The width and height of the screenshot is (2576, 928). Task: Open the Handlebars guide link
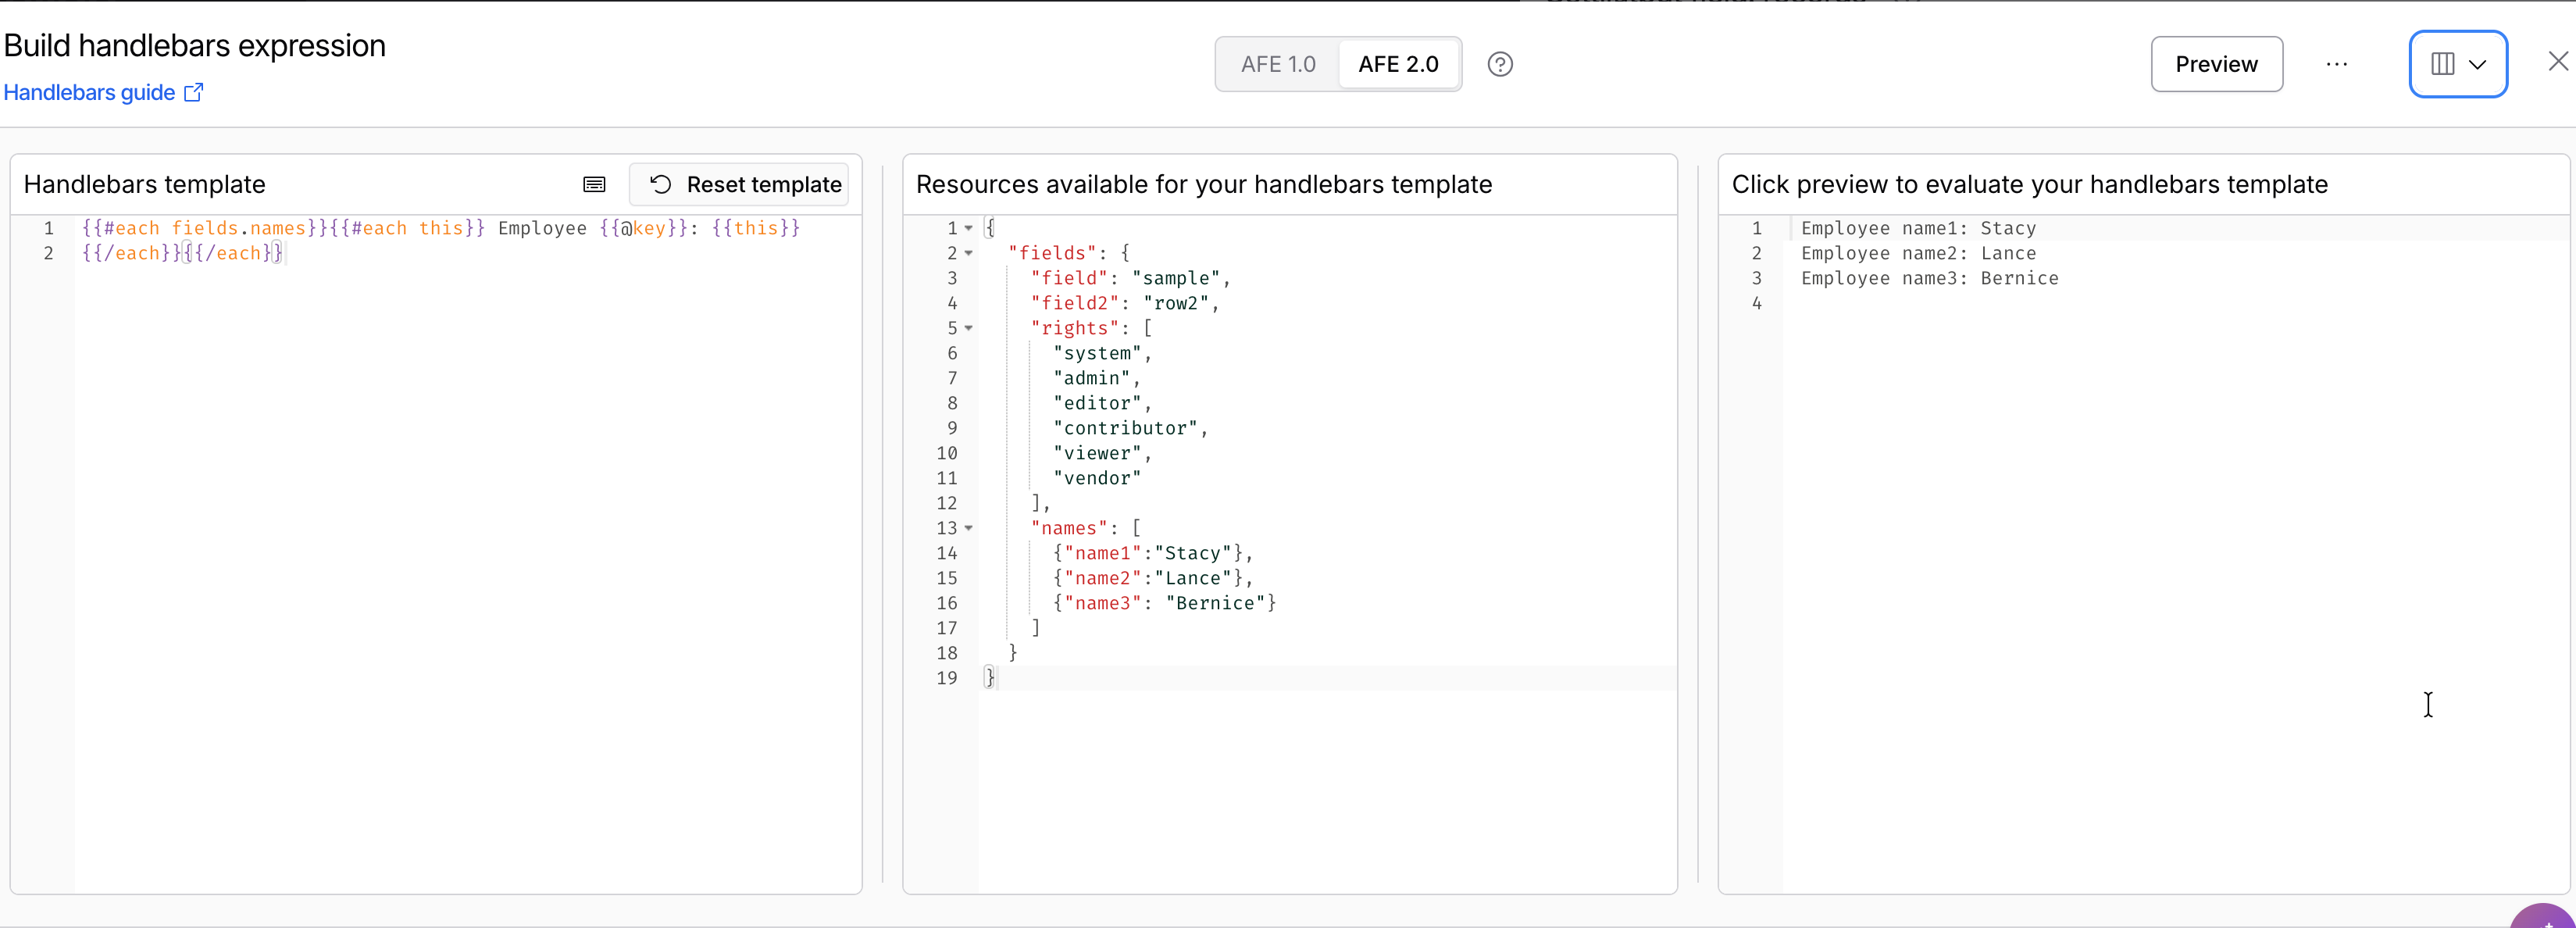pos(90,93)
